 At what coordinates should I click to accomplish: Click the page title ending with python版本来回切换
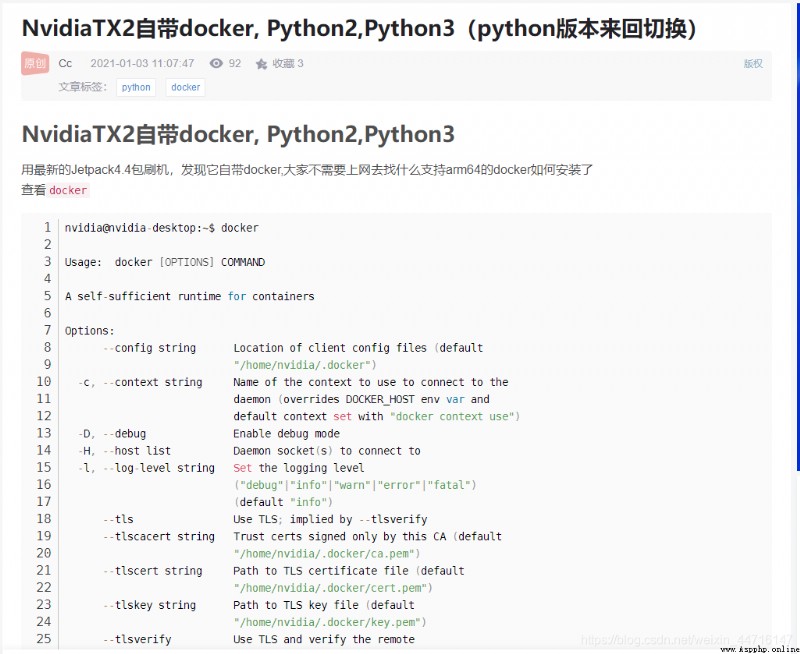360,29
